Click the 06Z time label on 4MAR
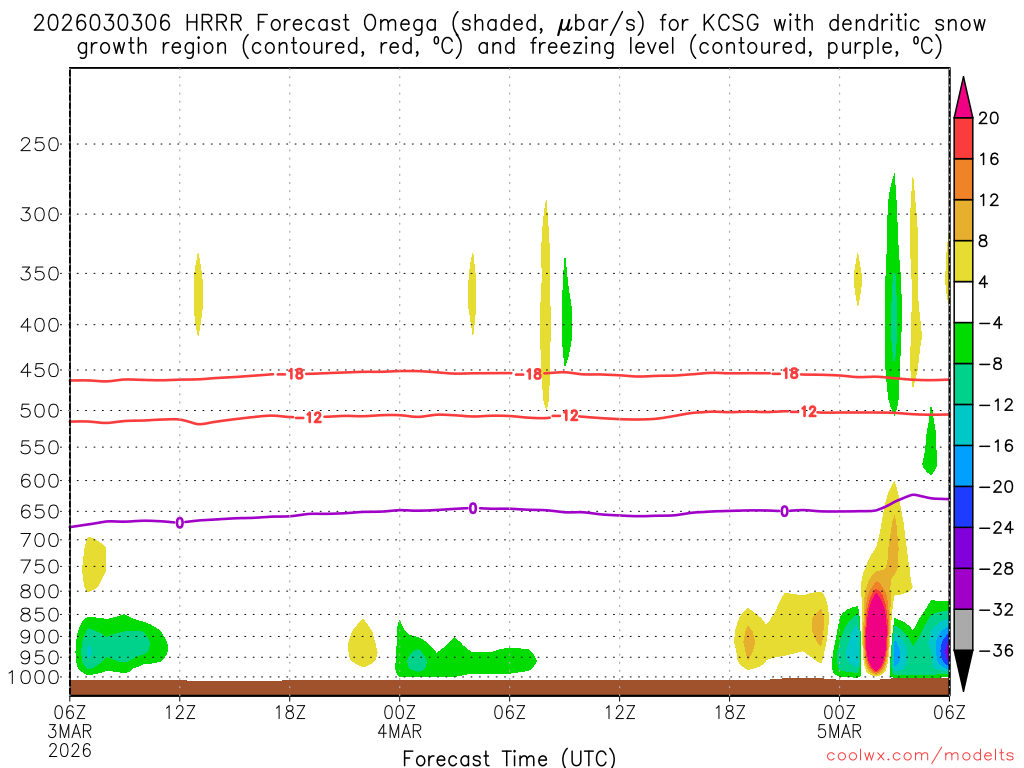Image resolution: width=1024 pixels, height=768 pixels. pos(509,712)
